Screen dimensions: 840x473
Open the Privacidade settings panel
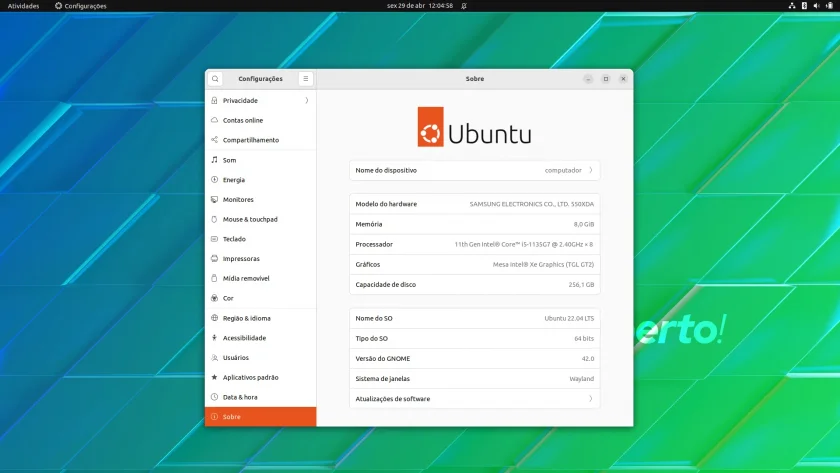(x=260, y=100)
